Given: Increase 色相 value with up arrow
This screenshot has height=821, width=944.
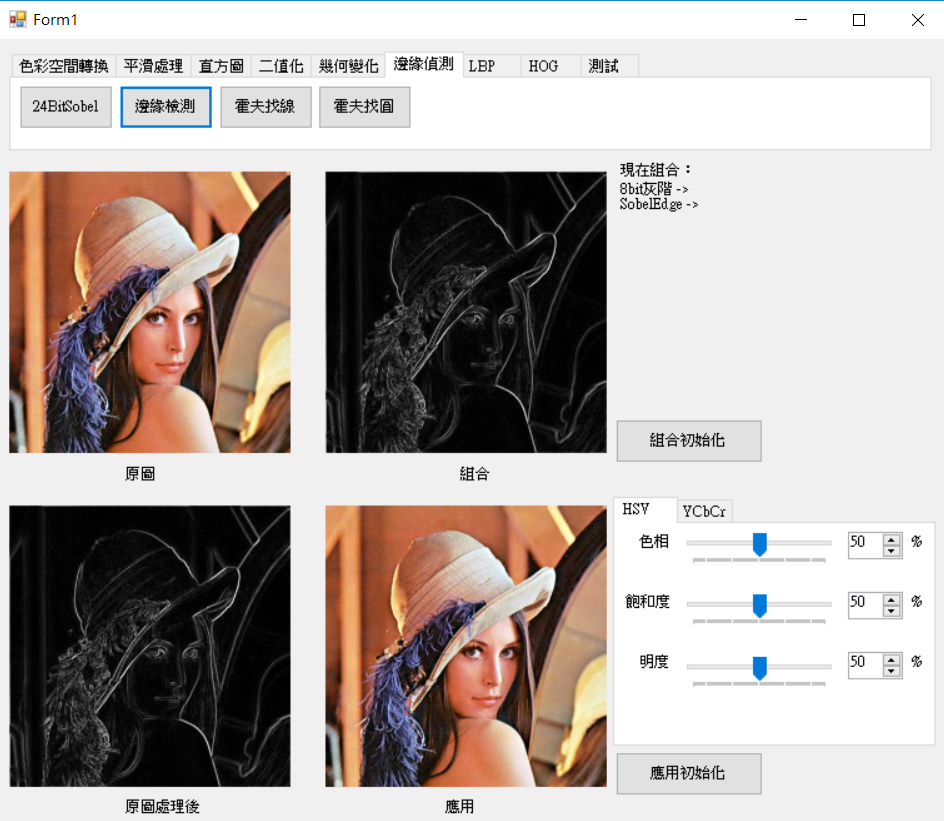Looking at the screenshot, I should (892, 540).
